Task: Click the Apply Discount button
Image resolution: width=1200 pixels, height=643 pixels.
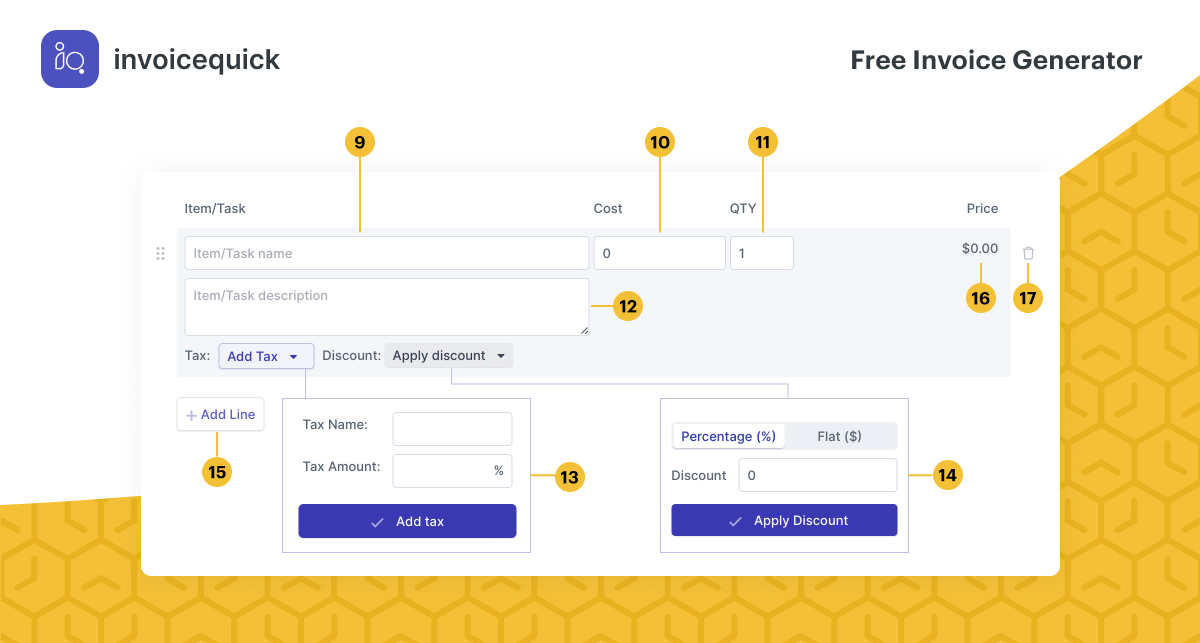Action: [x=784, y=520]
